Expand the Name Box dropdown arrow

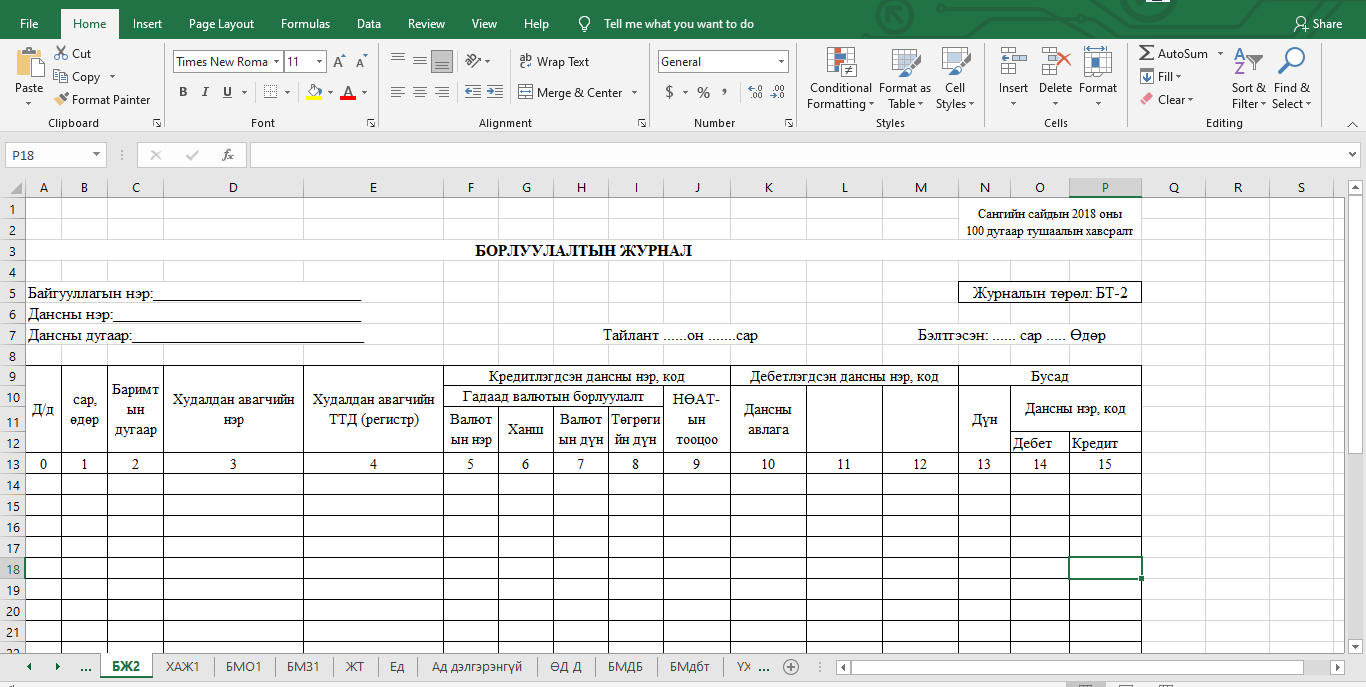pyautogui.click(x=97, y=155)
